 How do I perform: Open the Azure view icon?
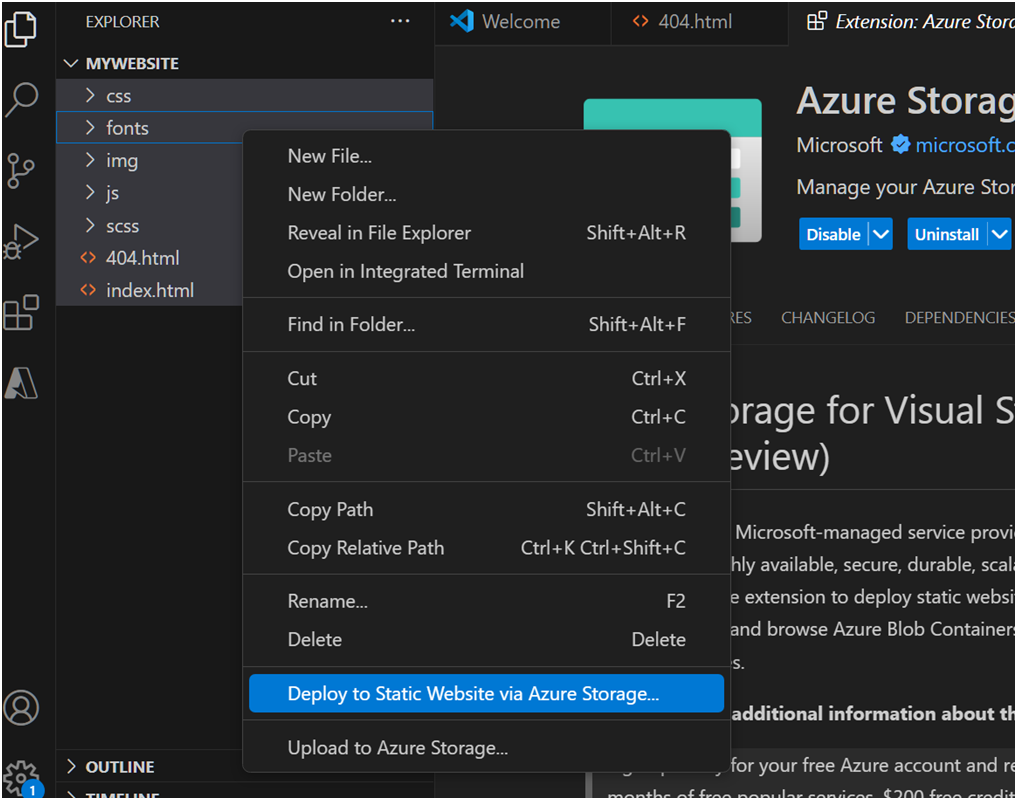pyautogui.click(x=21, y=382)
